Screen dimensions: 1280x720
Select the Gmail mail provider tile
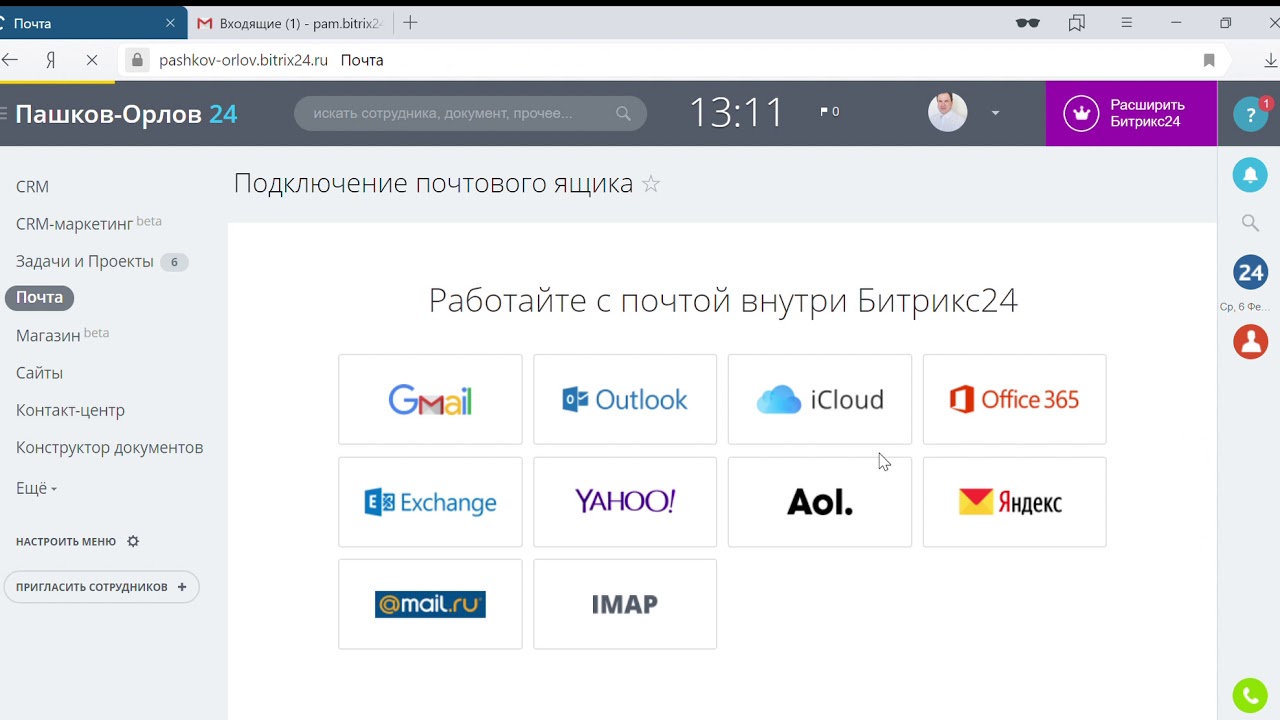(430, 399)
